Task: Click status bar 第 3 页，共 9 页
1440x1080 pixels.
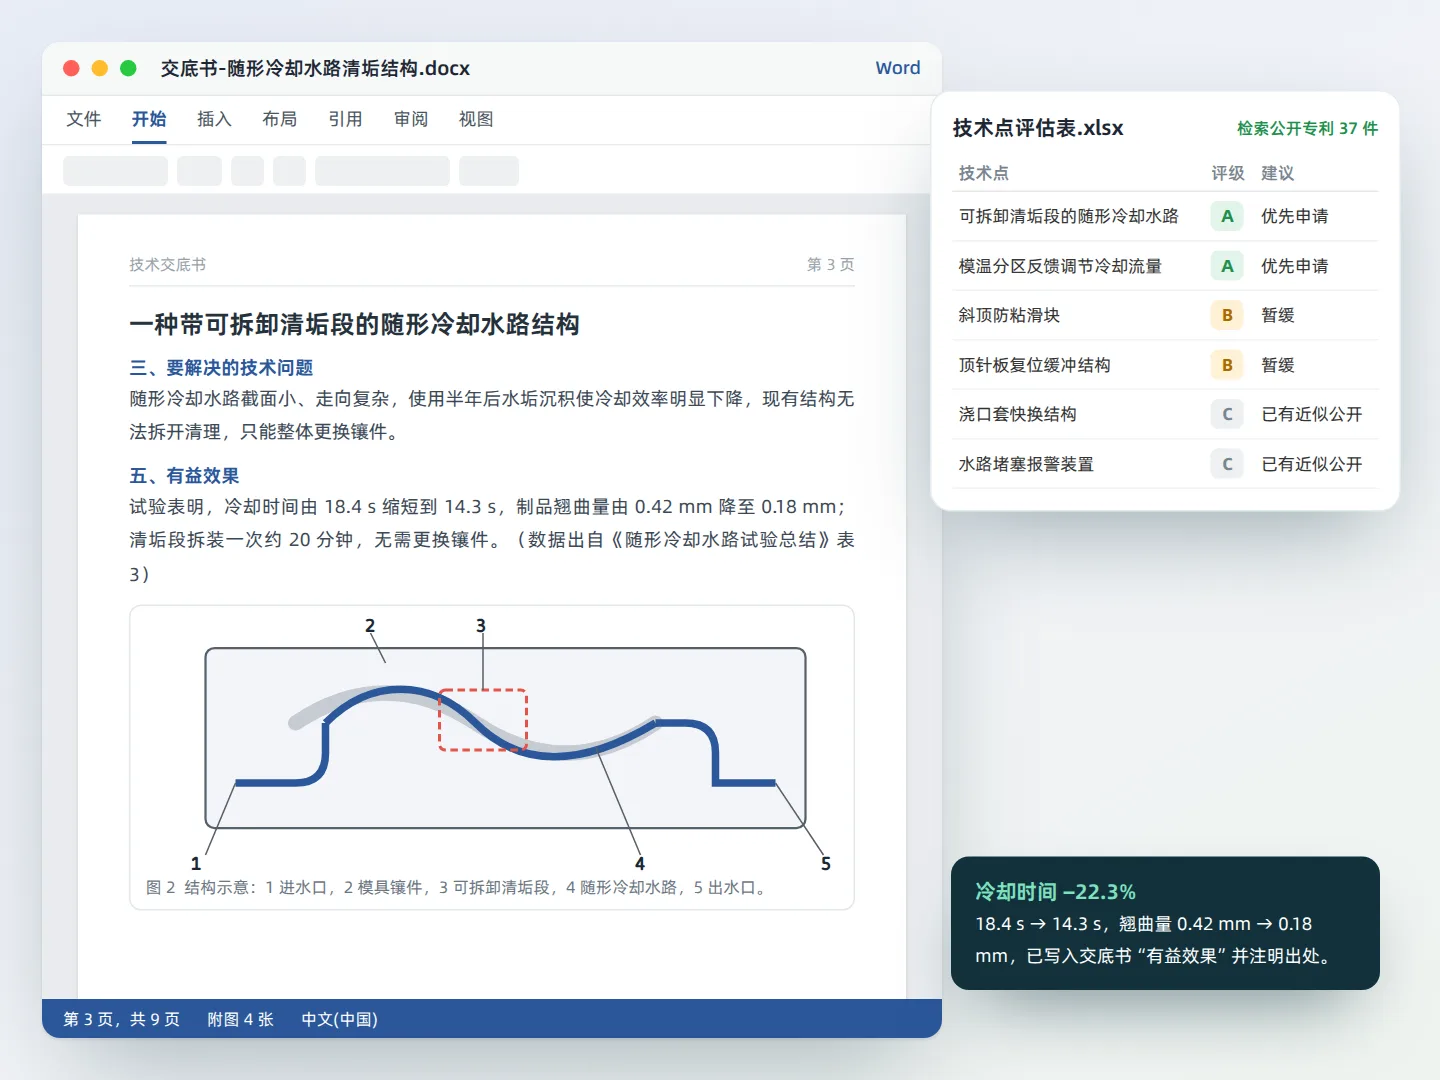Action: [x=121, y=1019]
